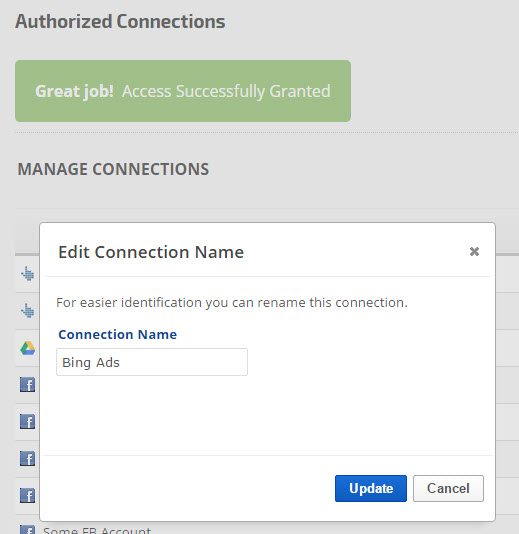
Task: Click the rename this connection description text
Action: coord(232,302)
